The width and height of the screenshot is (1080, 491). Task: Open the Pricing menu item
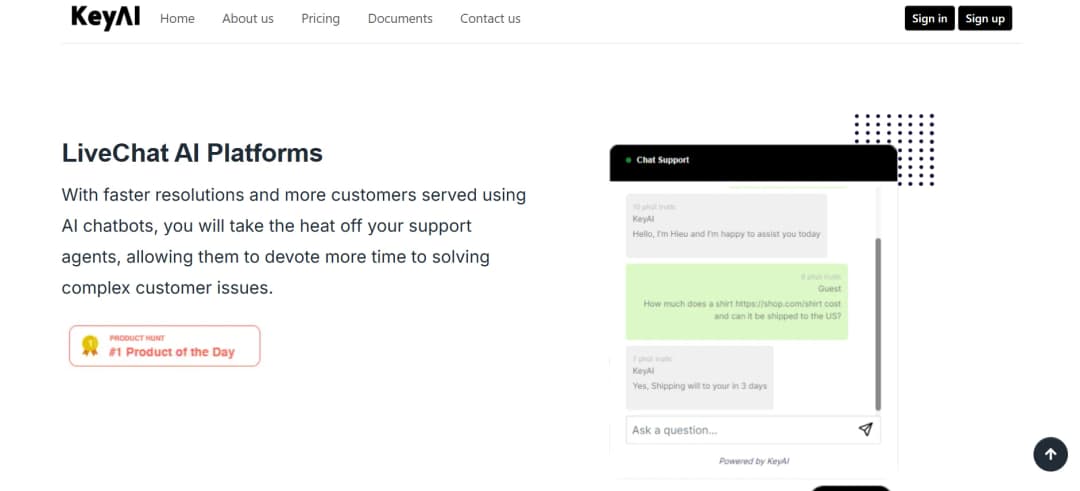tap(320, 19)
